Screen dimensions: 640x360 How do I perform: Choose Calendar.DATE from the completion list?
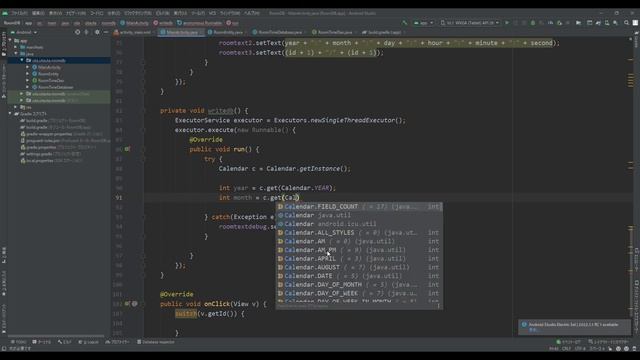359,276
